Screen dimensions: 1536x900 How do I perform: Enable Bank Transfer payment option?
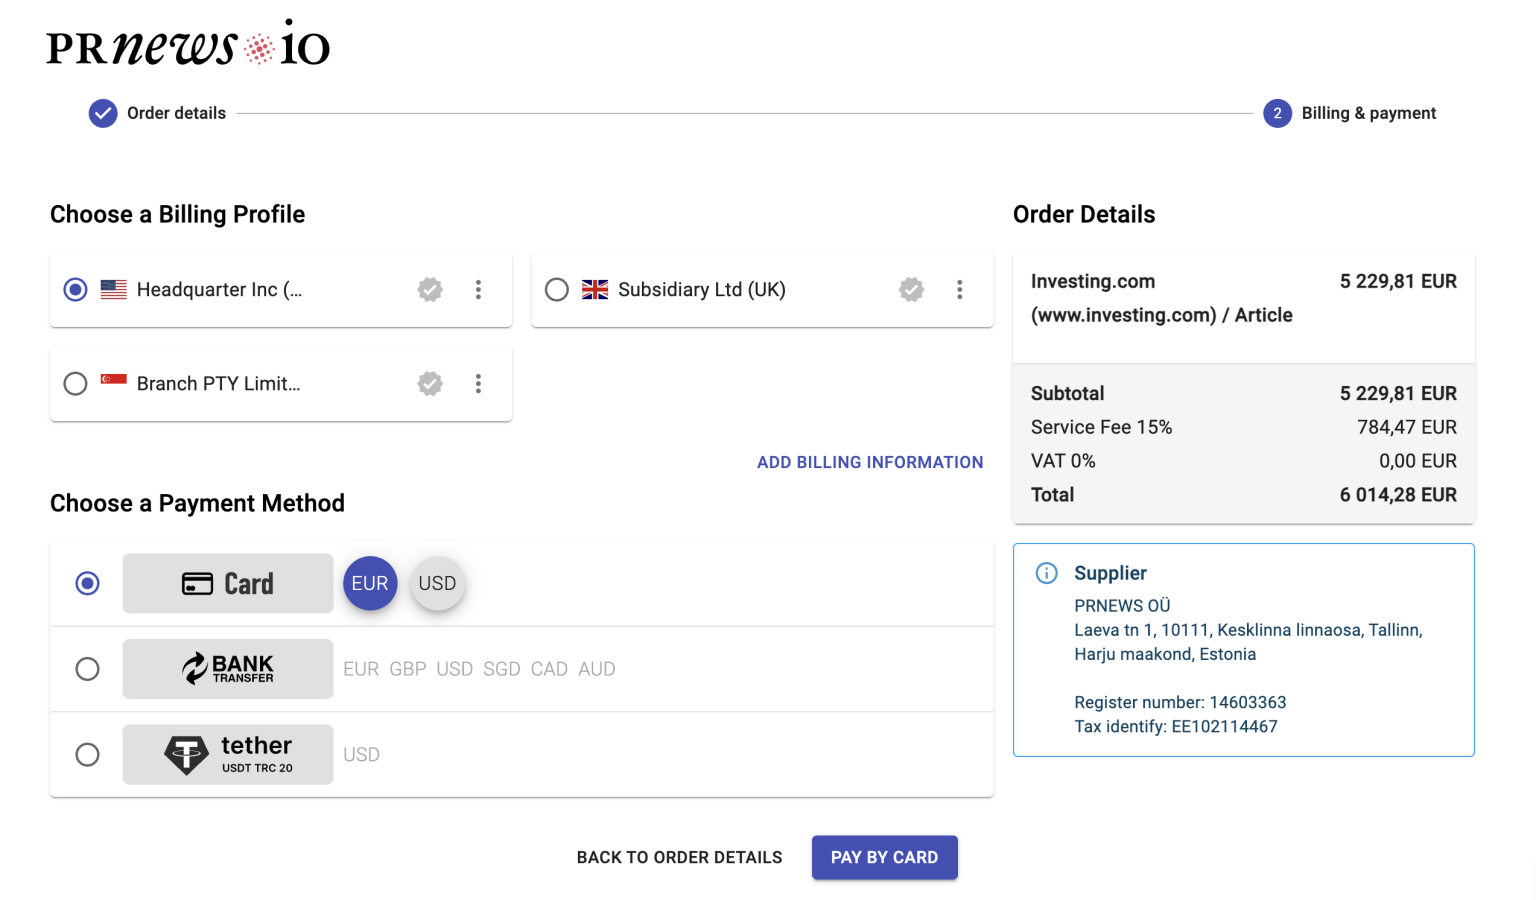tap(87, 669)
